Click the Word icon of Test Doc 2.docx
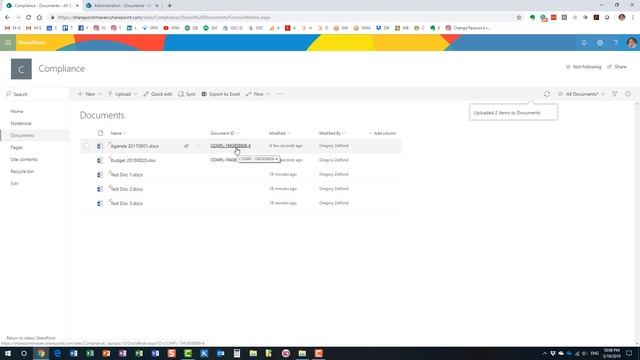 pyautogui.click(x=100, y=189)
